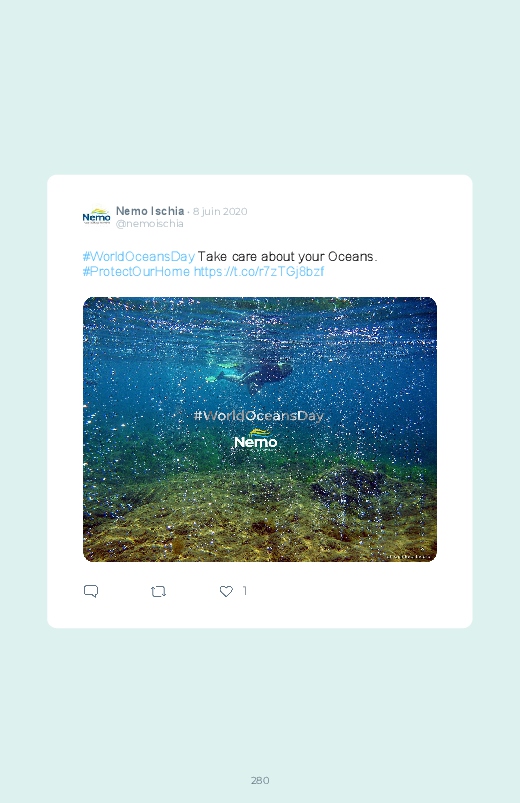Image resolution: width=520 pixels, height=803 pixels.
Task: Click the photo credit watermark in image corner
Action: coord(408,556)
